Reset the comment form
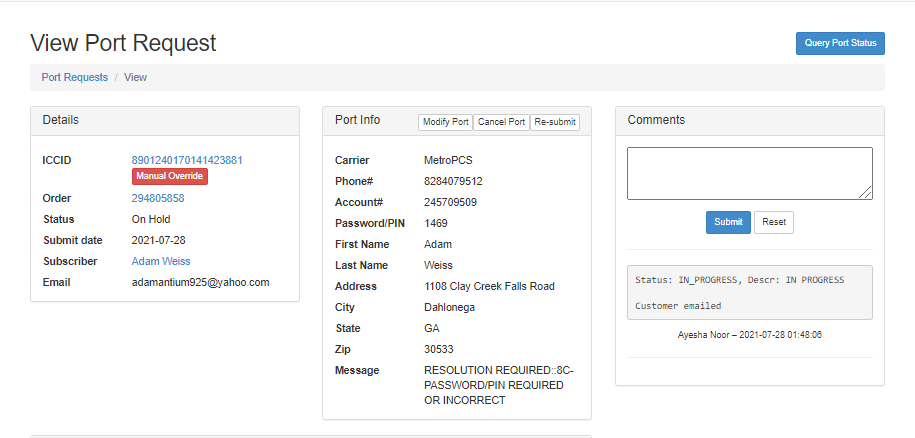This screenshot has height=438, width=915. pyautogui.click(x=774, y=222)
